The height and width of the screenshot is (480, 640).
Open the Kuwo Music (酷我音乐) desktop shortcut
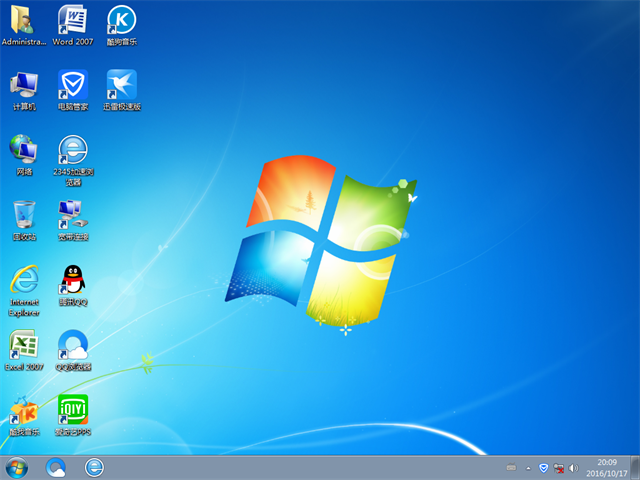pos(23,410)
